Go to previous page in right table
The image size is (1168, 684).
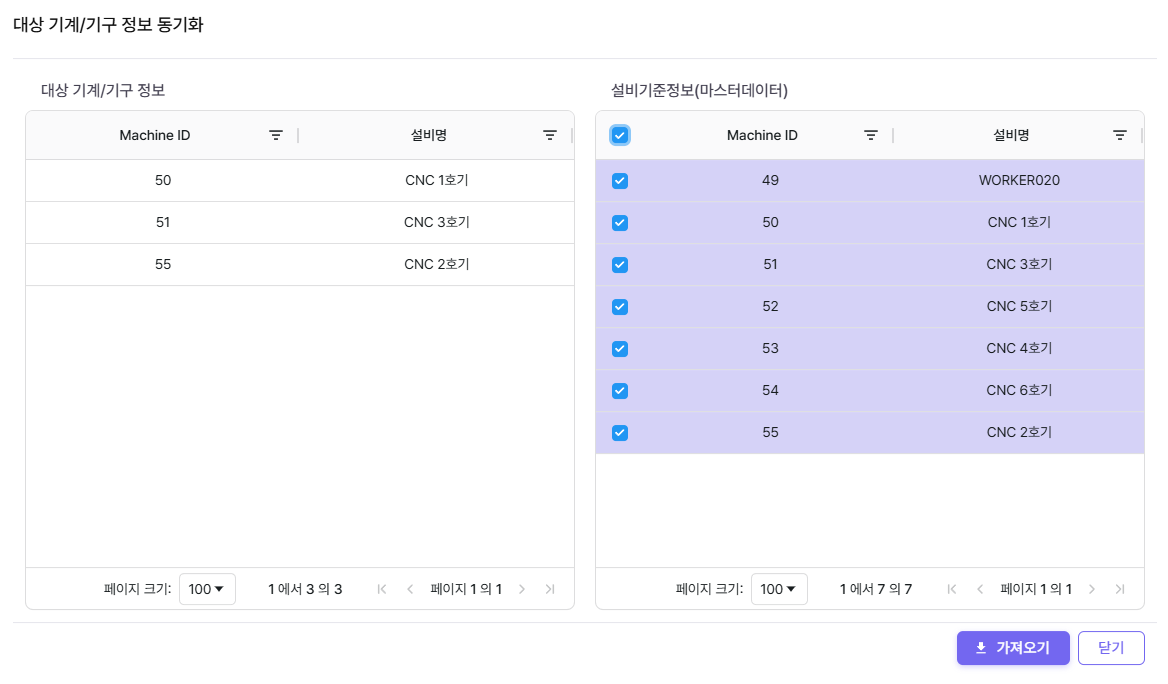[x=980, y=589]
